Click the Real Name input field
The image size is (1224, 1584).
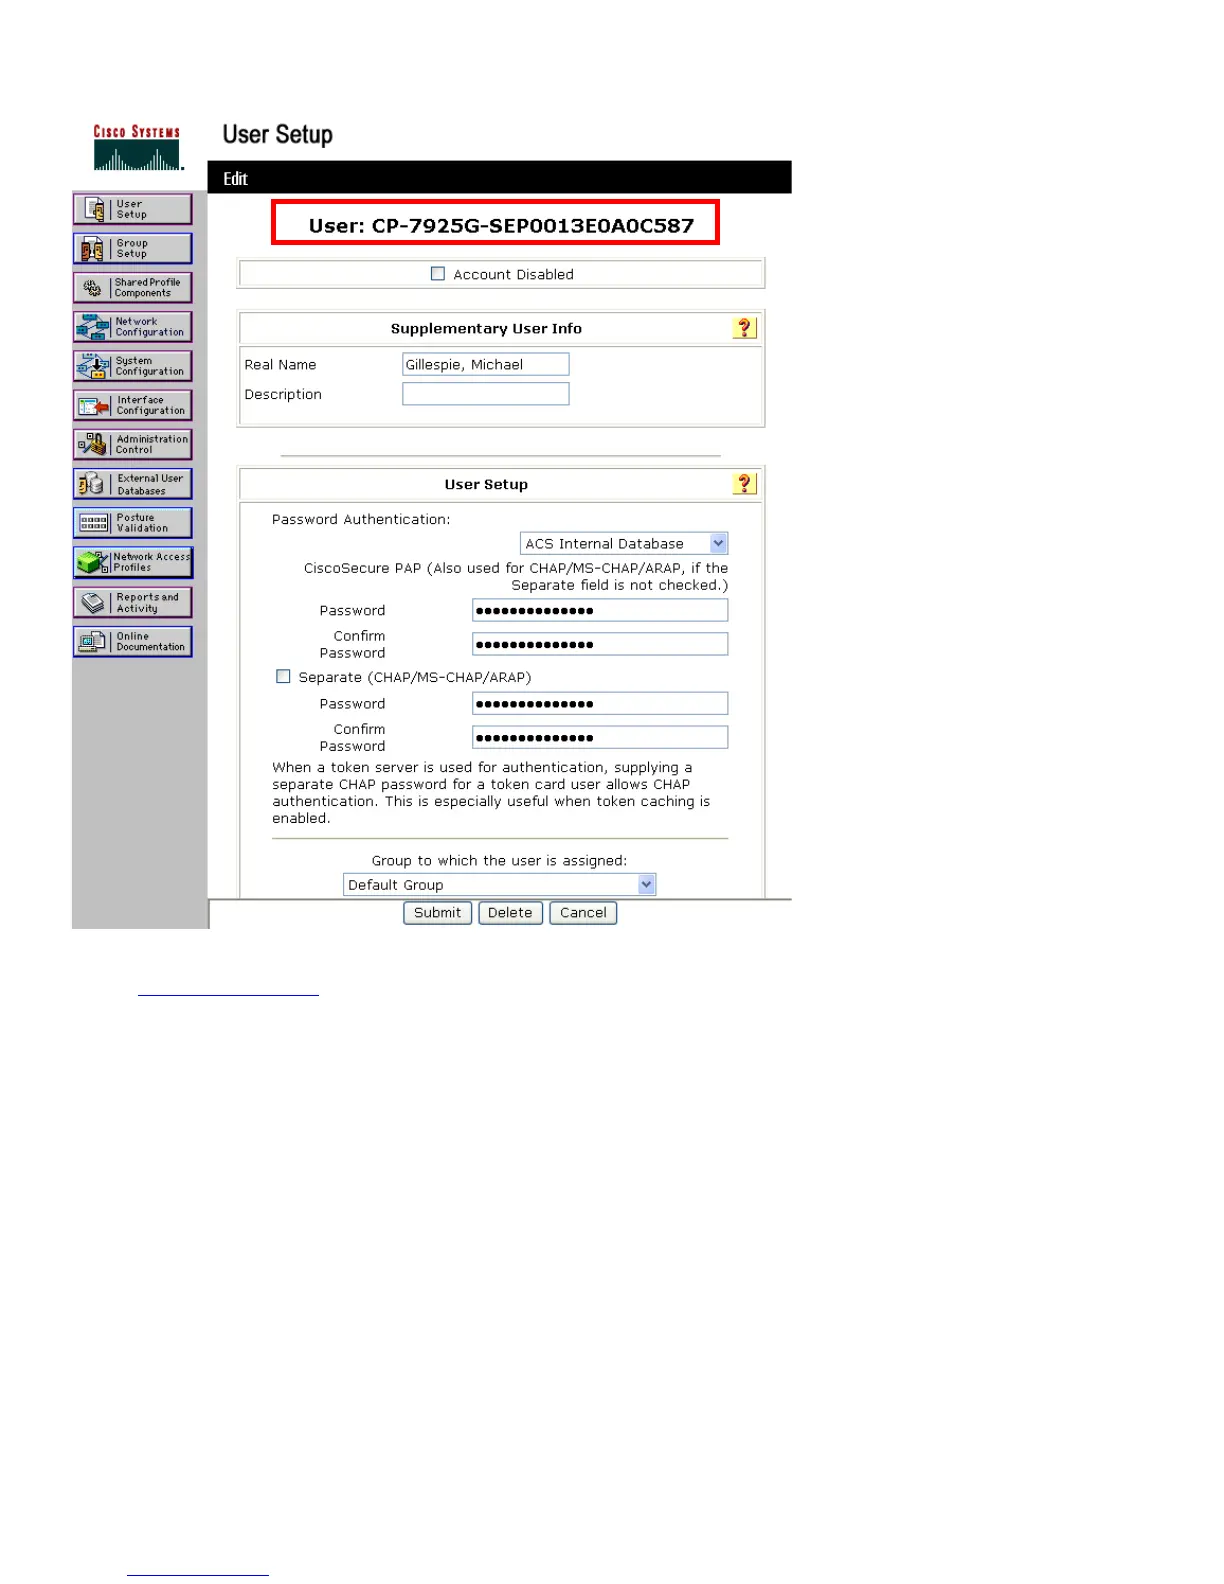[x=485, y=364]
